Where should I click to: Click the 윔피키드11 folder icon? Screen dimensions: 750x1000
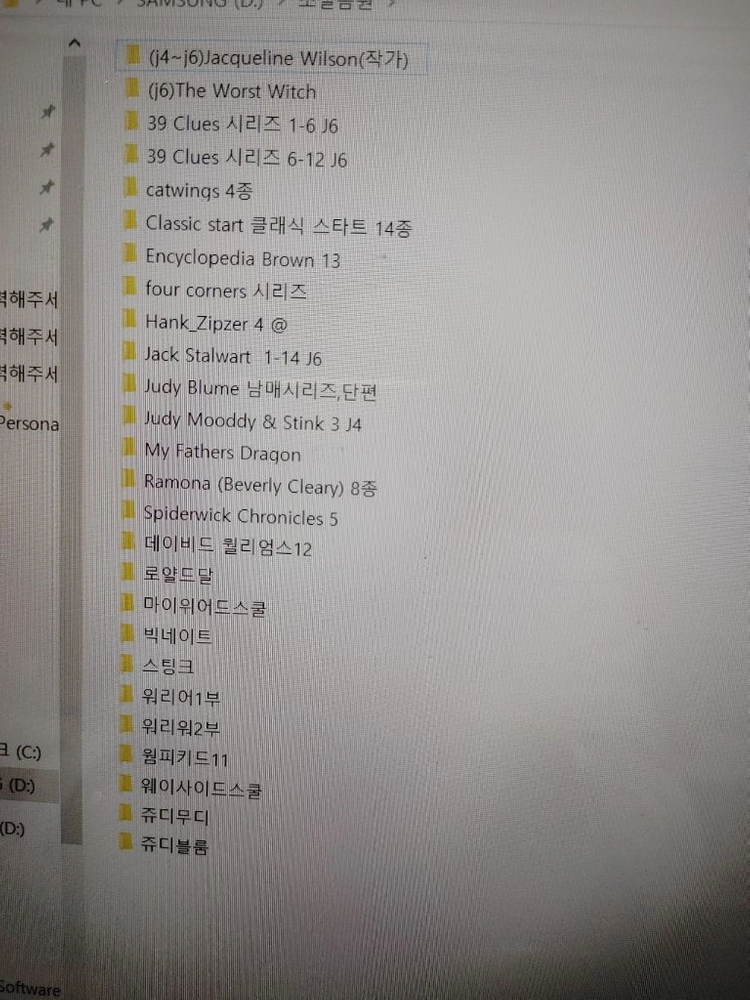(x=126, y=754)
